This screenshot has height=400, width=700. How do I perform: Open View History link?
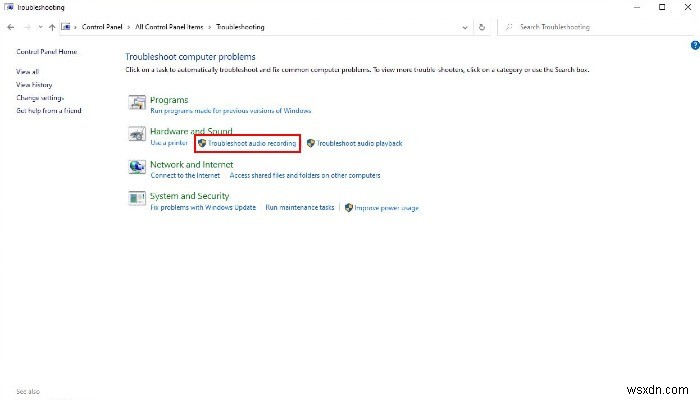click(x=34, y=84)
